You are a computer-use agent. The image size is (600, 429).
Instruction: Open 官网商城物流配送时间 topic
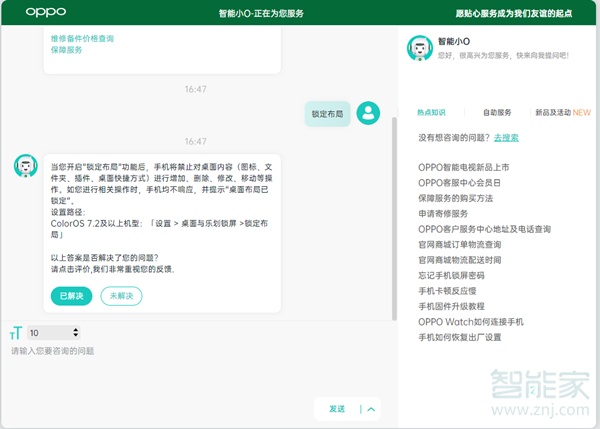click(460, 260)
